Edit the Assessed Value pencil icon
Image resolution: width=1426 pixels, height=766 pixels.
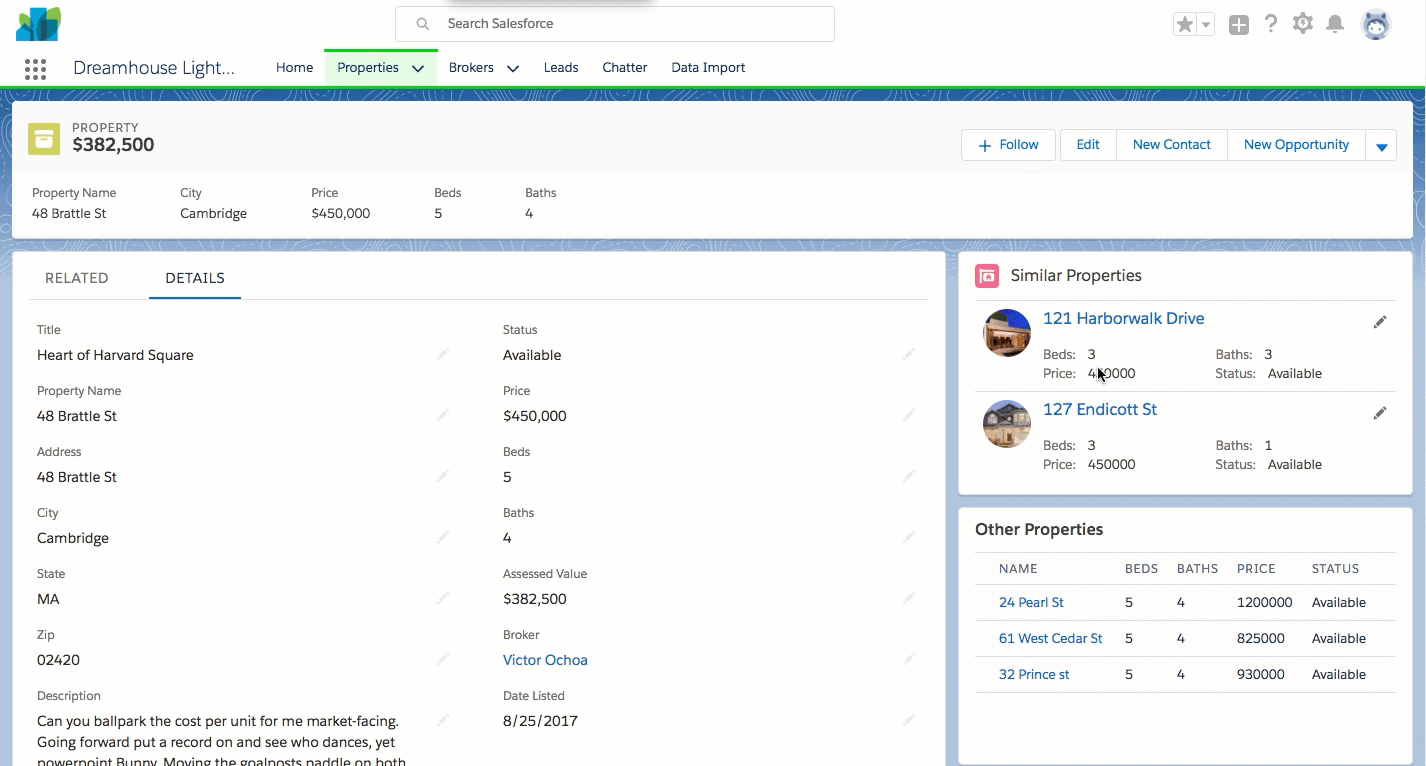[909, 598]
